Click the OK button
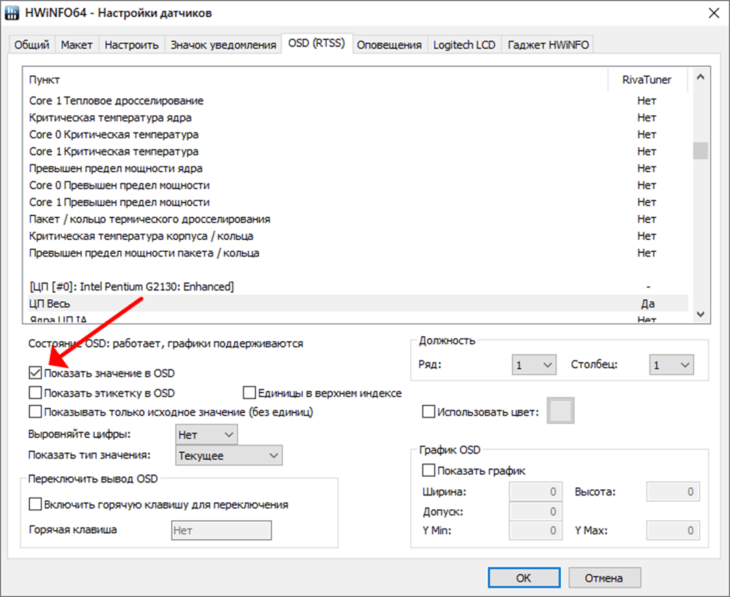The image size is (730, 597). 524,577
